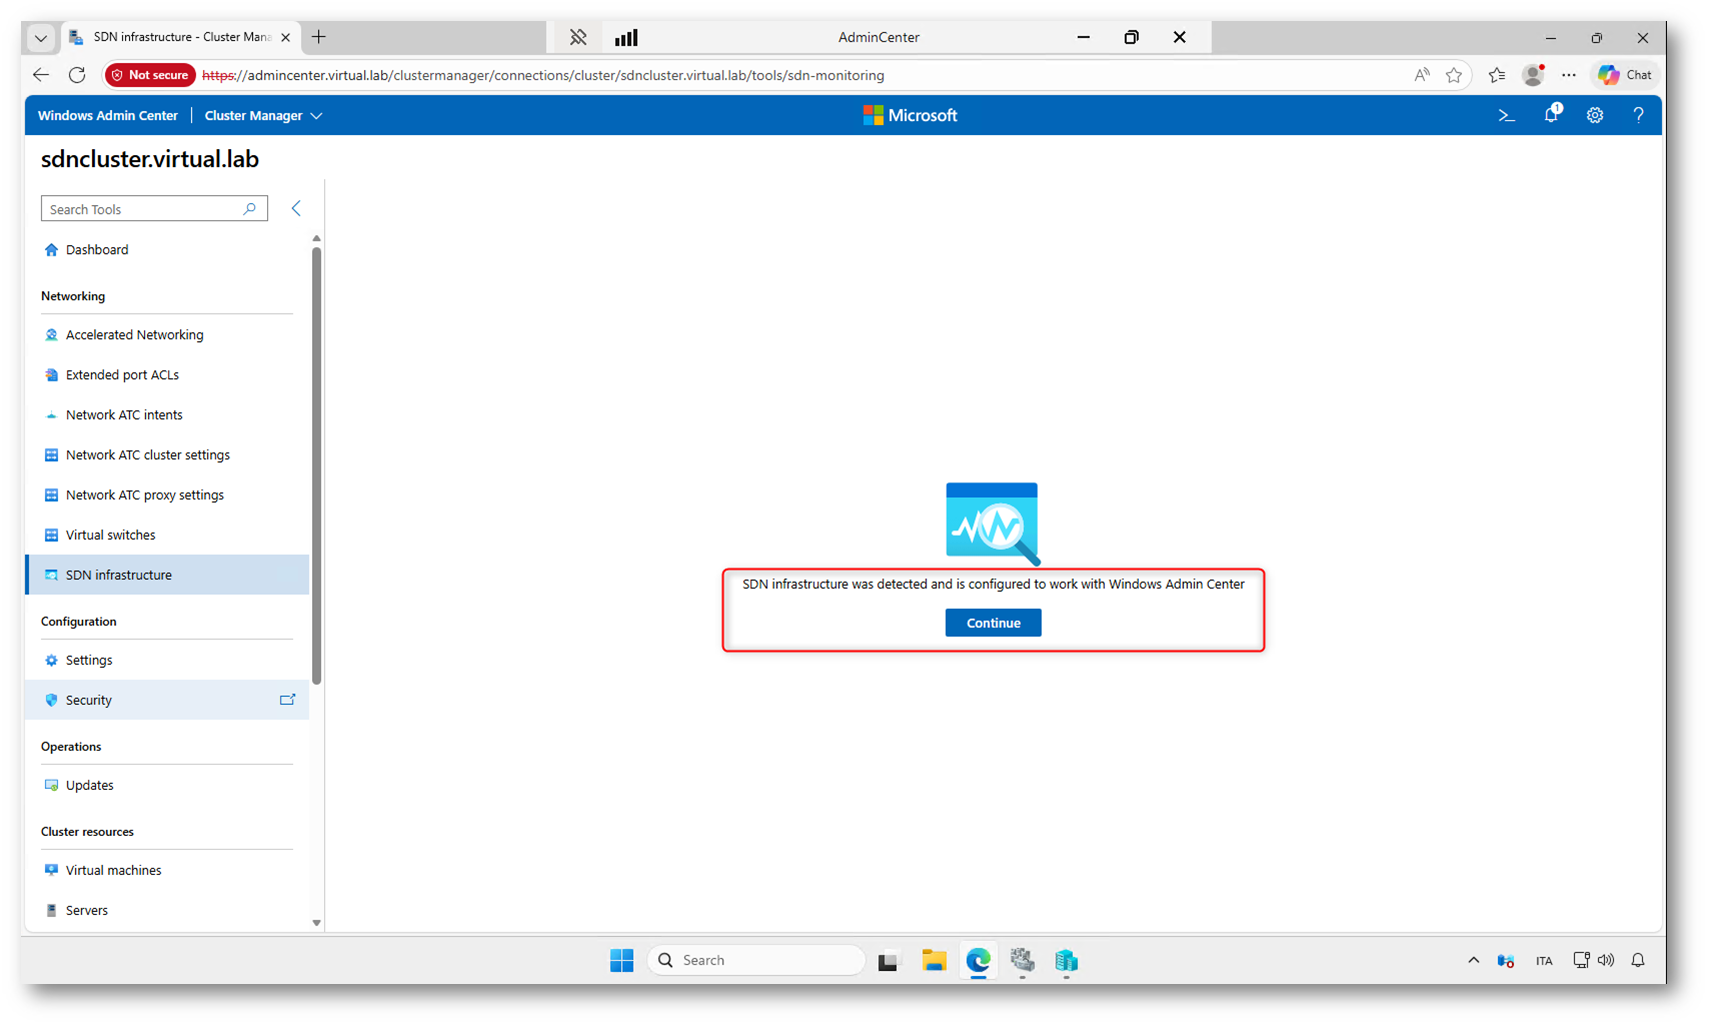
Task: Open a new browser tab
Action: [x=319, y=37]
